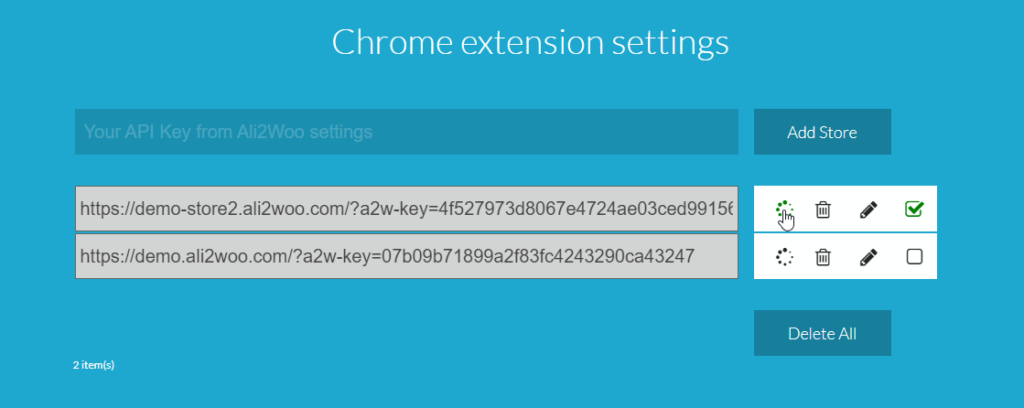The width and height of the screenshot is (1024, 408).
Task: Remove the demo.ali2woo.com store using trash icon
Action: (823, 257)
